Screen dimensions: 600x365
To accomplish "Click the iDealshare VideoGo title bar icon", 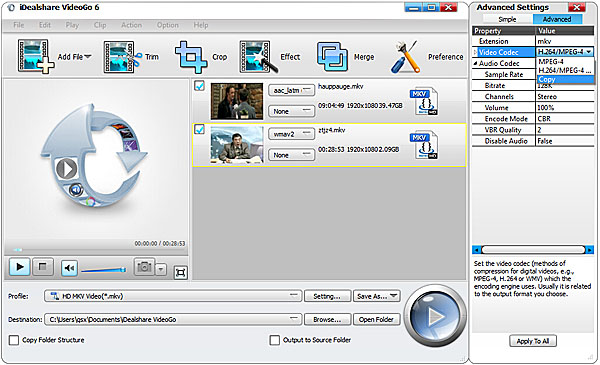I will click(11, 7).
